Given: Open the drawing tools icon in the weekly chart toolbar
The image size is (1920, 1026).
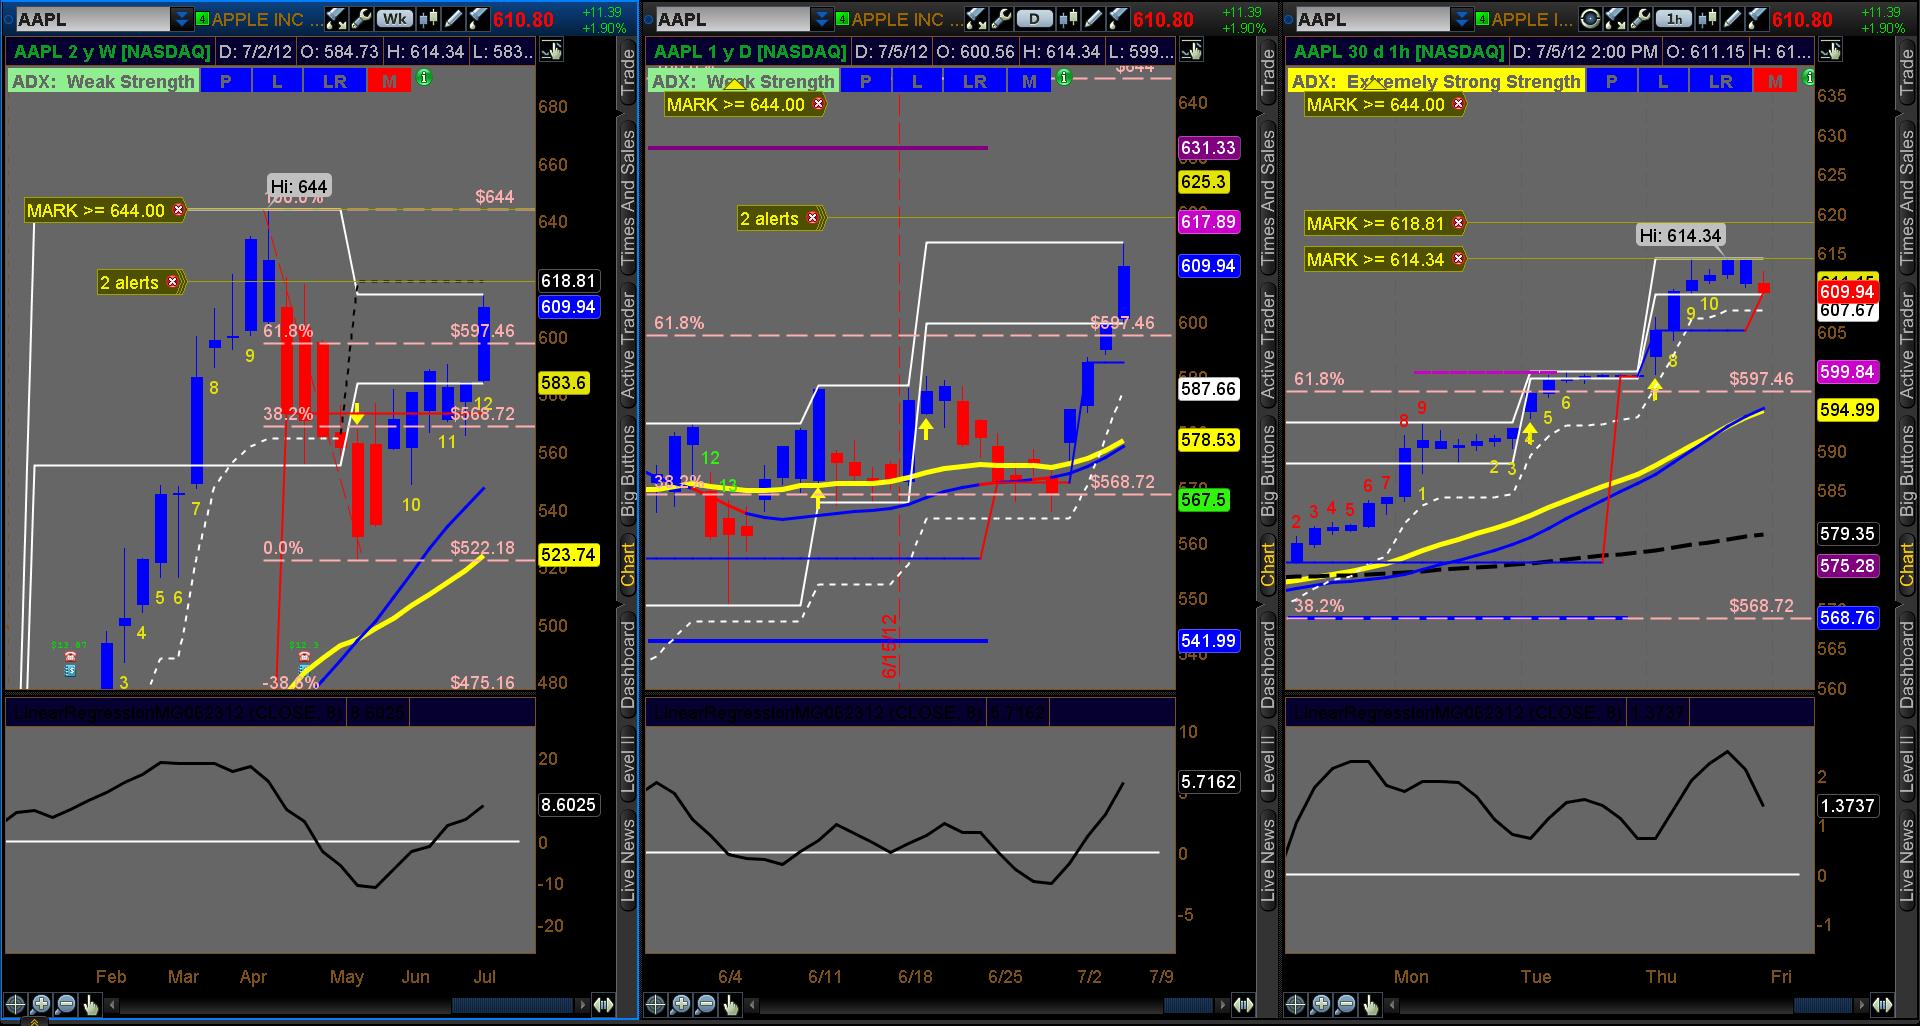Looking at the screenshot, I should coord(337,19).
